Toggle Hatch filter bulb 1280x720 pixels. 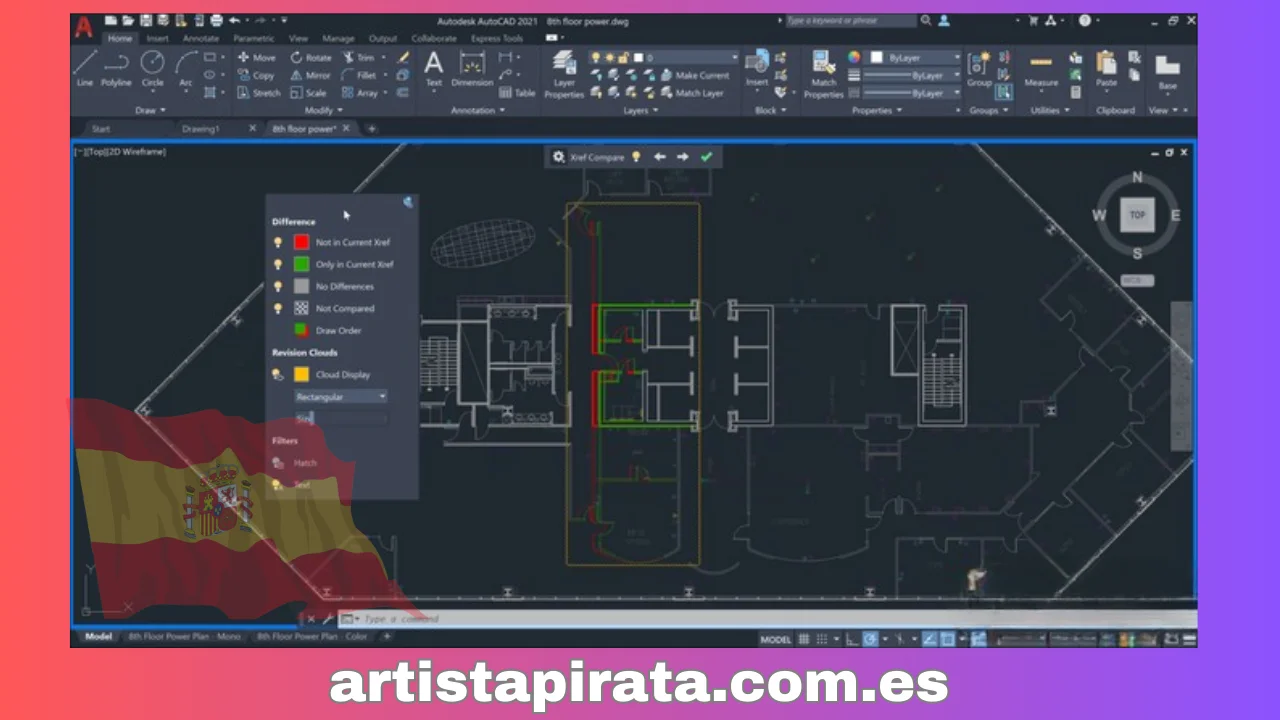point(278,463)
